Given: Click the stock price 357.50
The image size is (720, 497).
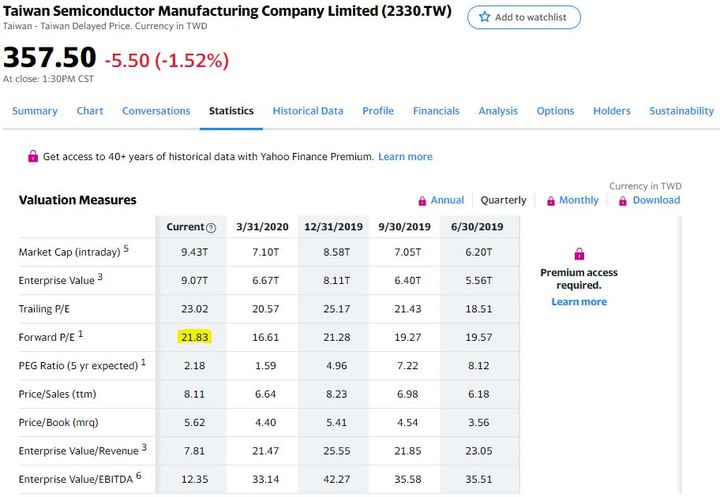Looking at the screenshot, I should pyautogui.click(x=50, y=57).
